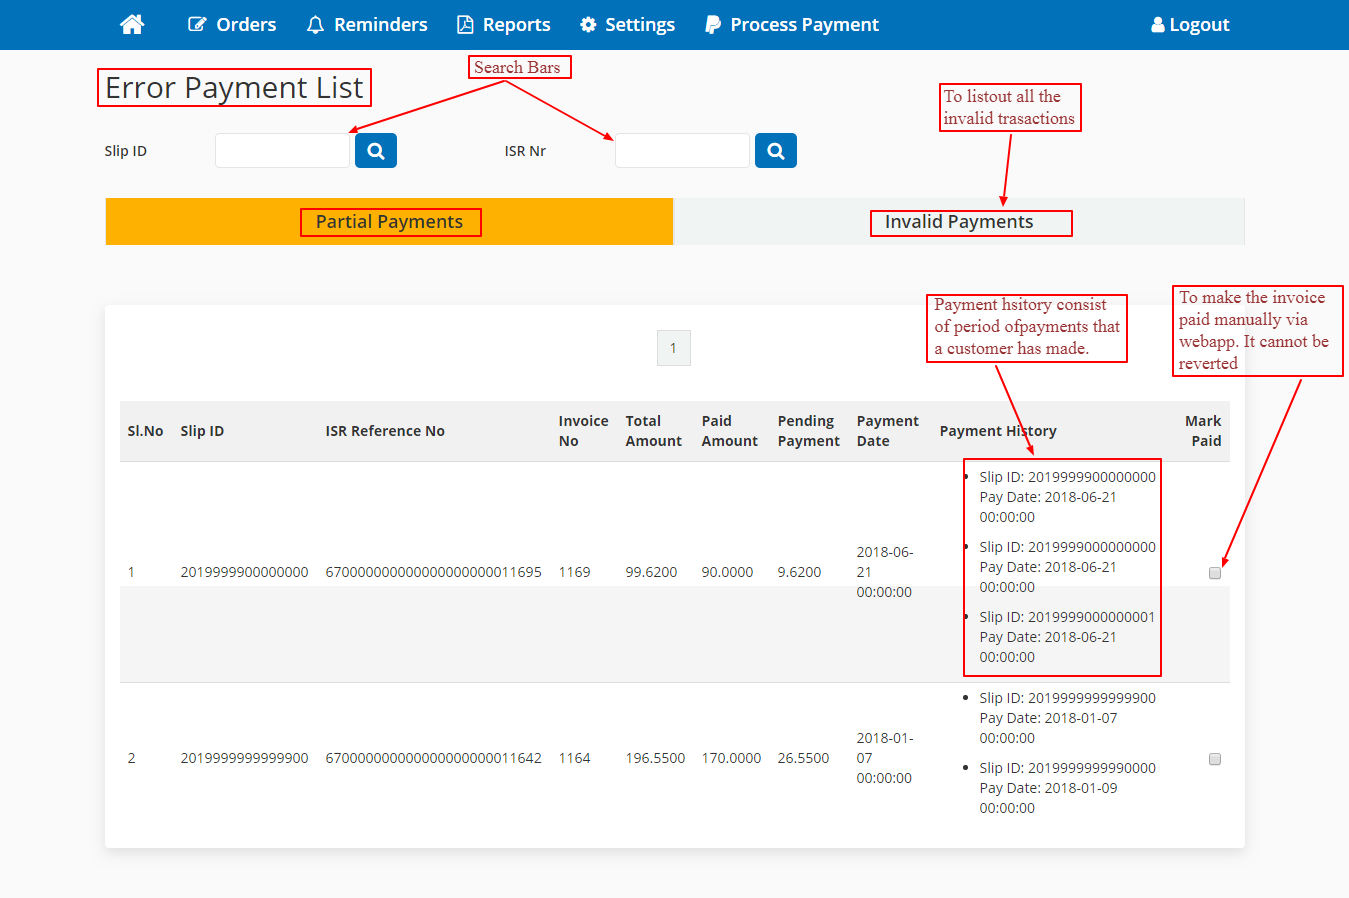Open the Reports menu item

point(516,25)
